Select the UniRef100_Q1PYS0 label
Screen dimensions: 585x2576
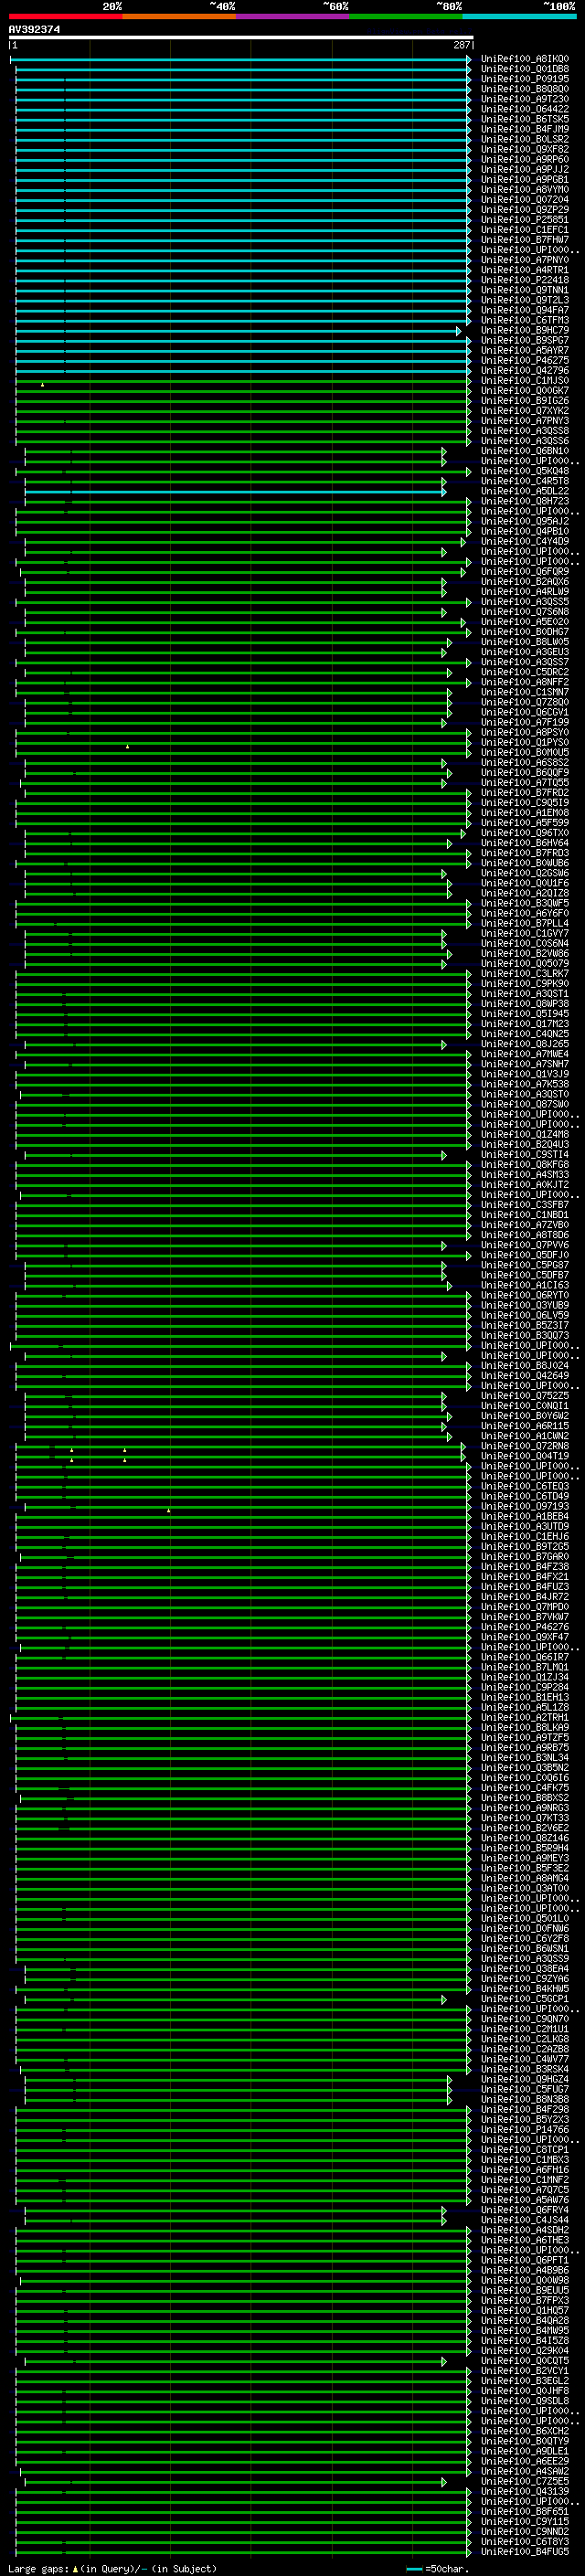(x=524, y=742)
